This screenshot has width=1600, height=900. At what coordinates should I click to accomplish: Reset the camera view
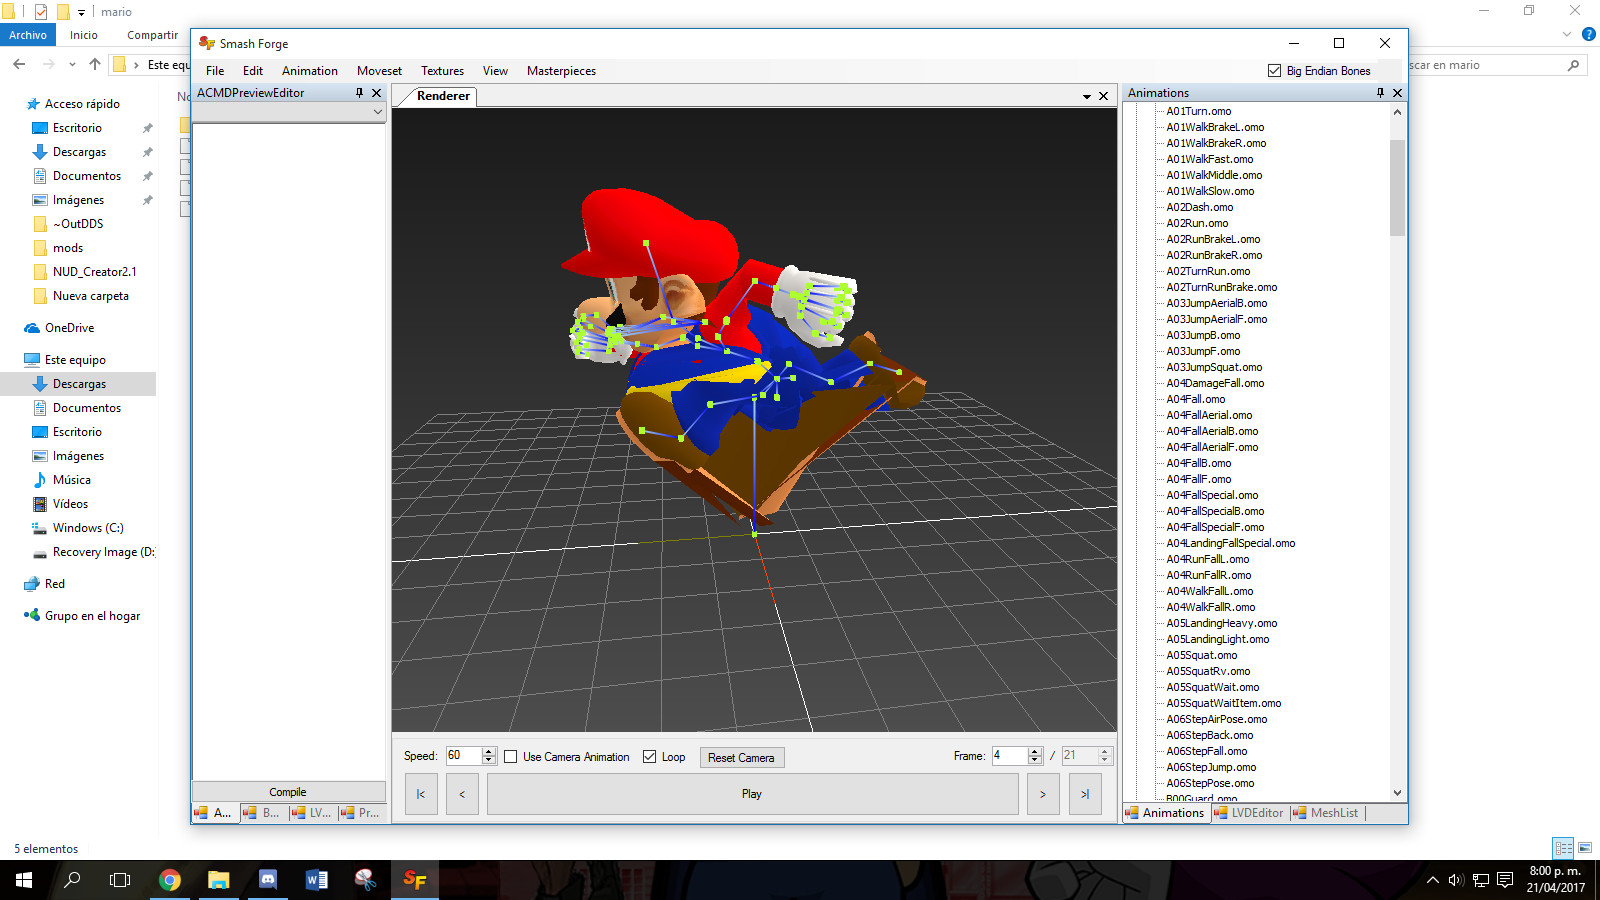pos(741,757)
